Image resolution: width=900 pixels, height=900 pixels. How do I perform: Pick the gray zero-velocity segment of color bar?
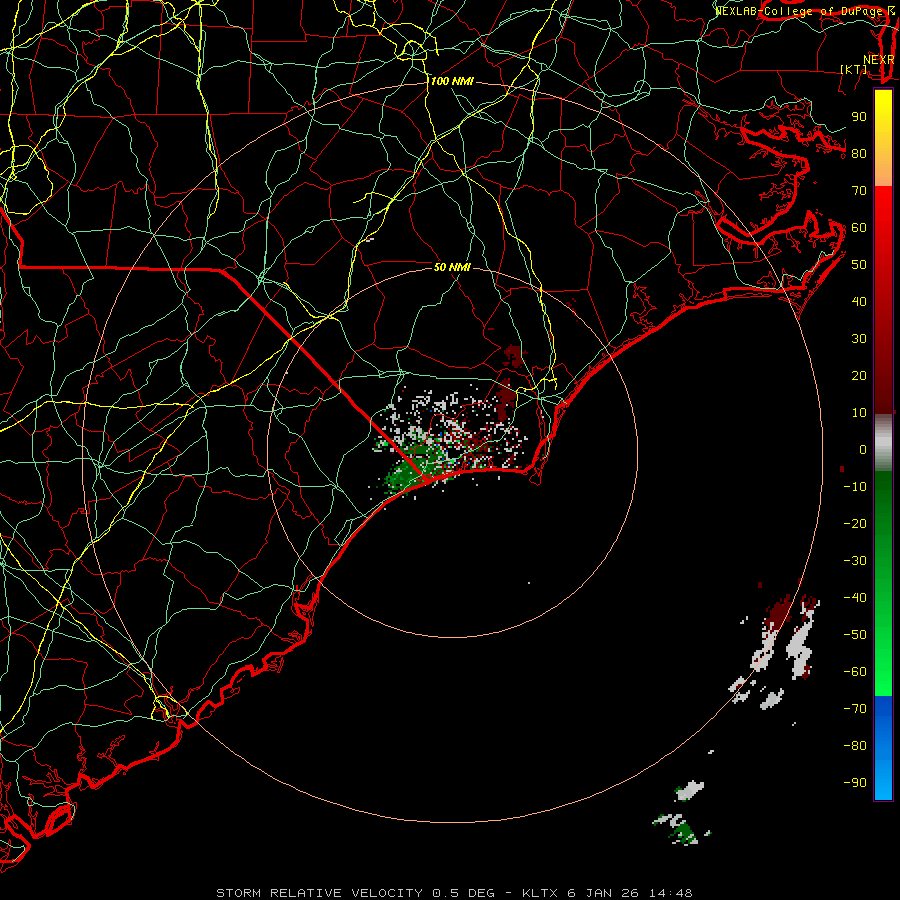tap(883, 442)
